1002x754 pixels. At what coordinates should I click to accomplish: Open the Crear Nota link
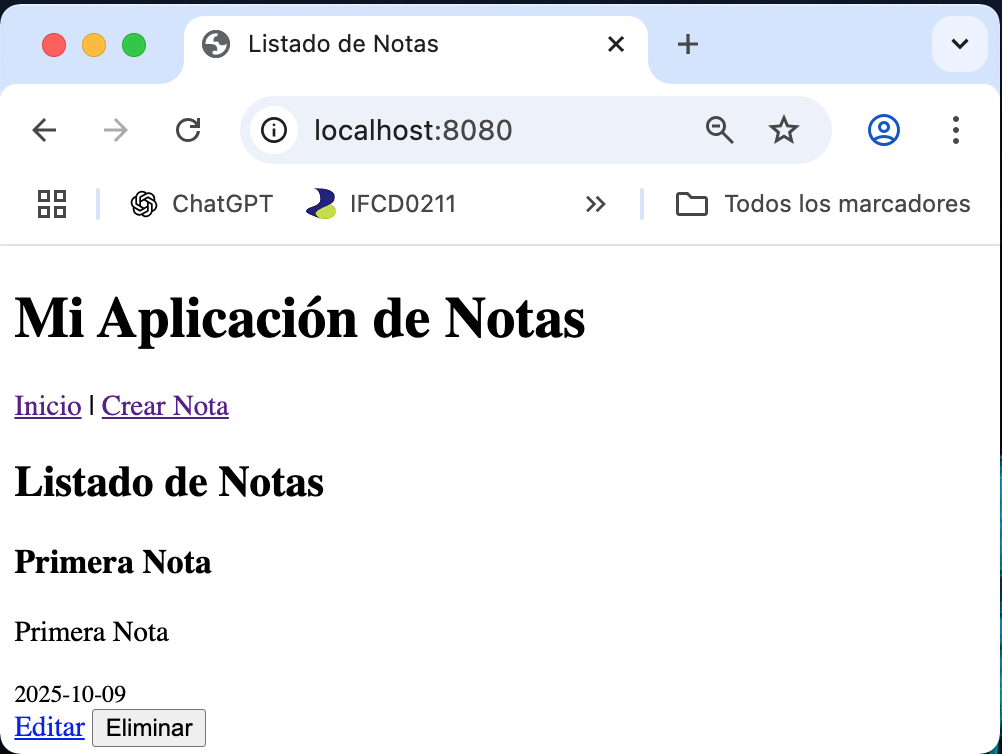pos(165,406)
